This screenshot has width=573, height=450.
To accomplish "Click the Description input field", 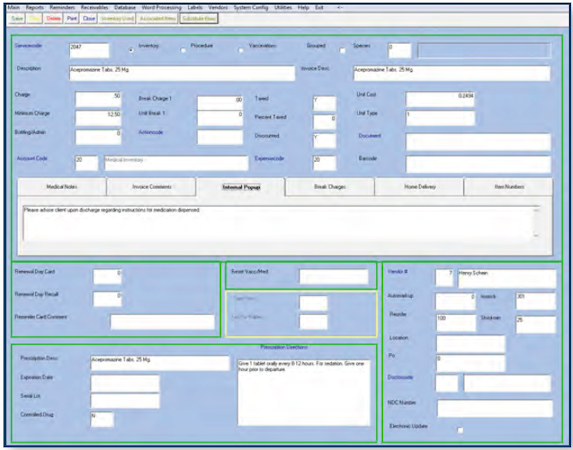I will pyautogui.click(x=182, y=73).
